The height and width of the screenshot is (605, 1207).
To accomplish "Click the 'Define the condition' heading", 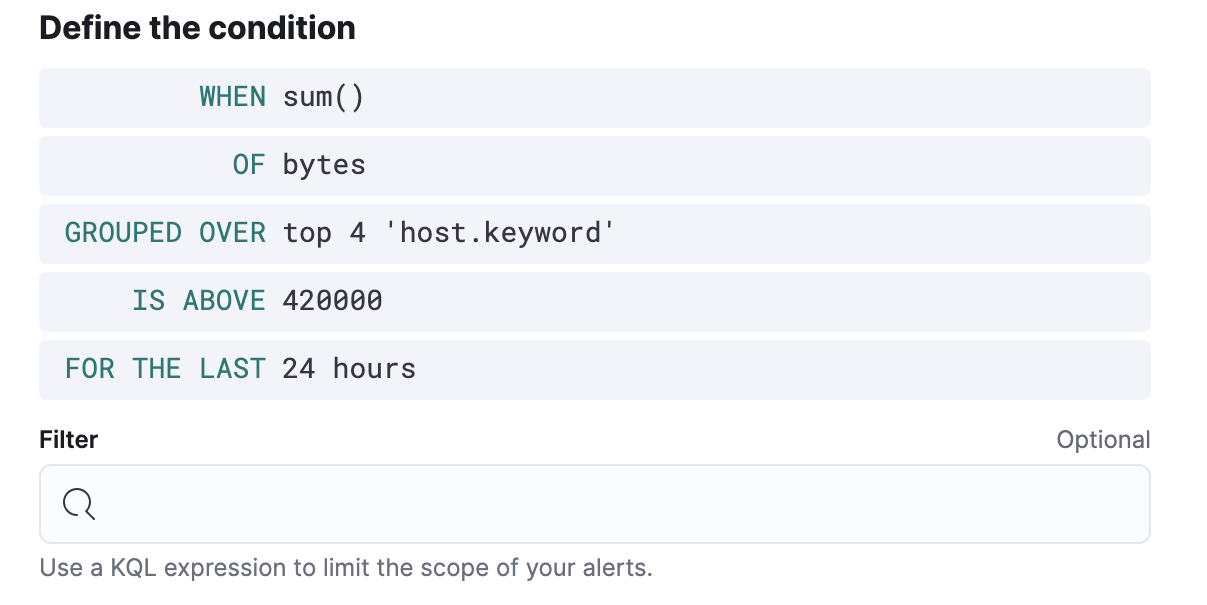I will (197, 28).
